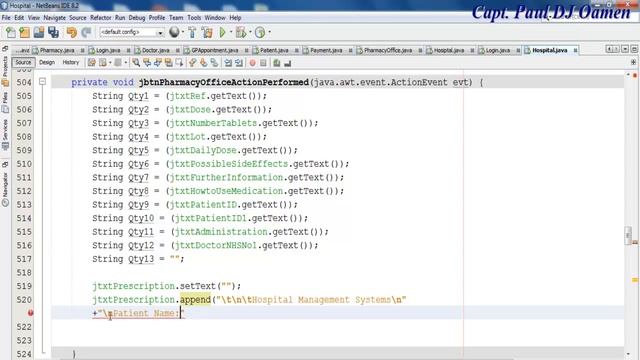Image resolution: width=640 pixels, height=360 pixels.
Task: Toggle Highlight Search icon in editor toolbar
Action: pos(168,63)
